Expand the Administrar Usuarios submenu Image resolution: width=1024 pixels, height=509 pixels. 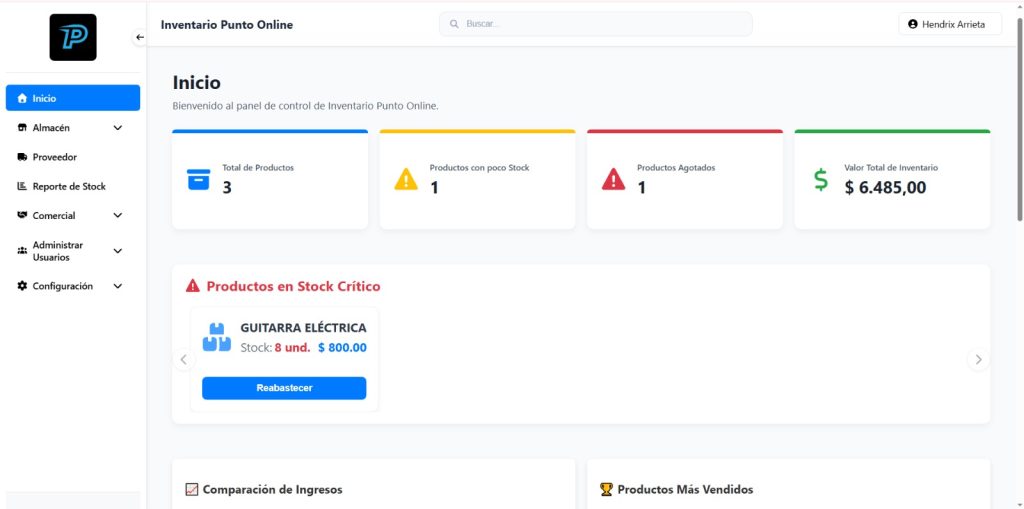point(117,251)
